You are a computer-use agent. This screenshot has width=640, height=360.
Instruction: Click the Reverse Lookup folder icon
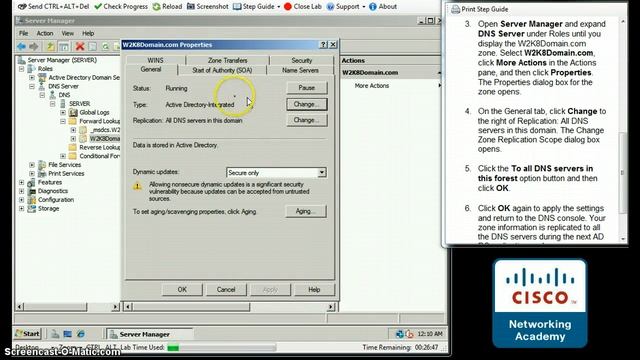pyautogui.click(x=73, y=147)
